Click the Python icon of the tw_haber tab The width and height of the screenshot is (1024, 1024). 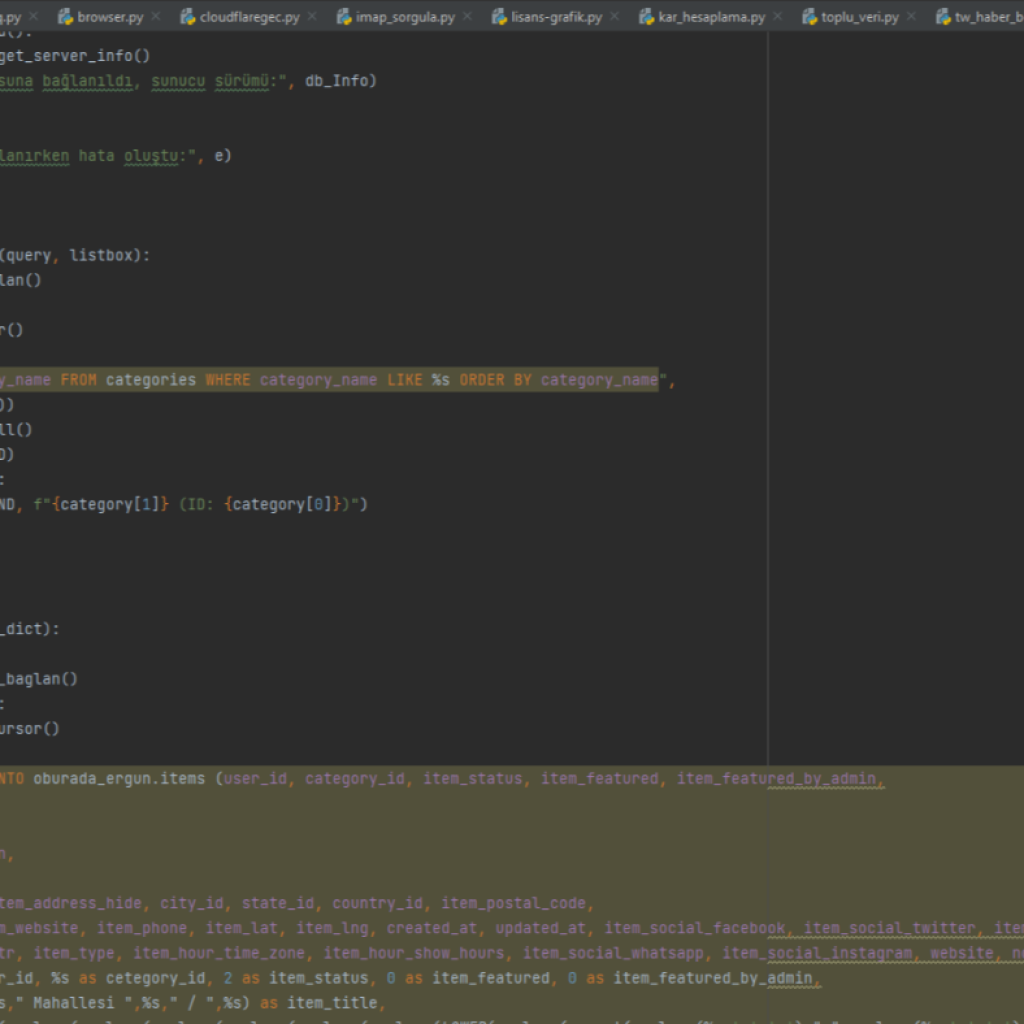[x=943, y=17]
